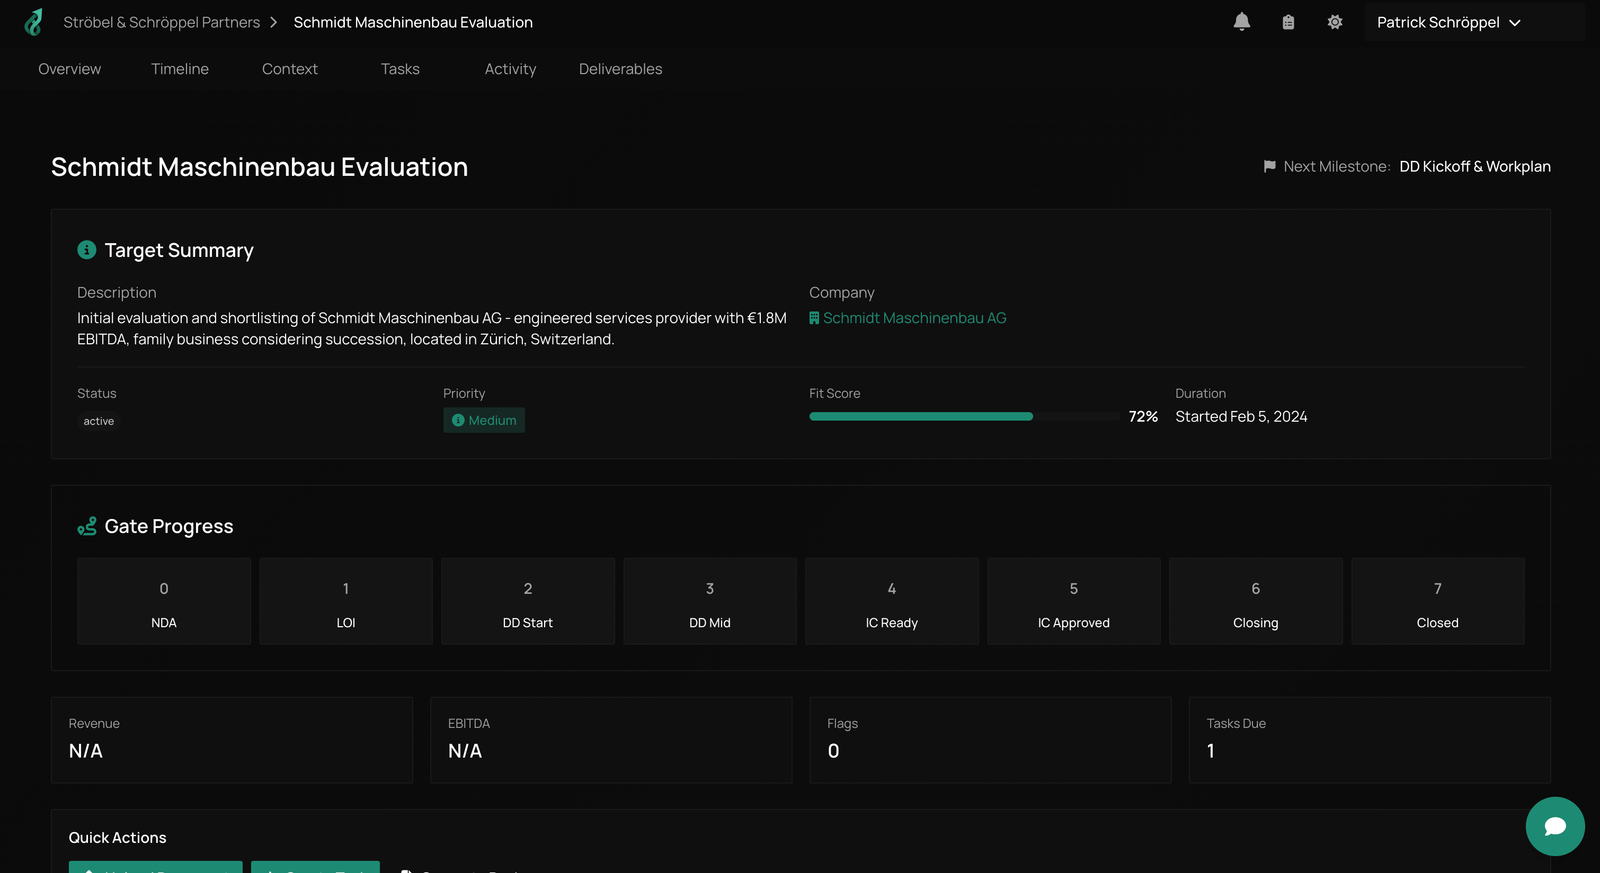Open the notifications bell

pyautogui.click(x=1242, y=22)
